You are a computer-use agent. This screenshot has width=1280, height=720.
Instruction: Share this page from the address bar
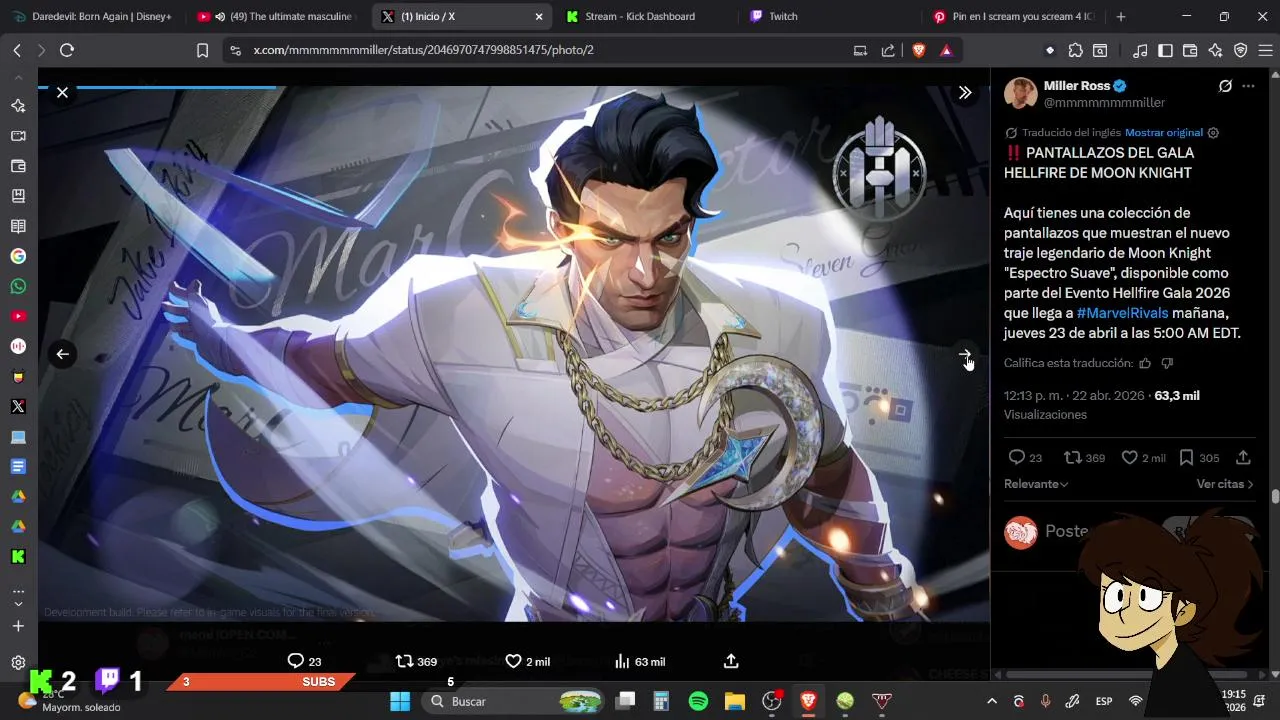point(888,50)
